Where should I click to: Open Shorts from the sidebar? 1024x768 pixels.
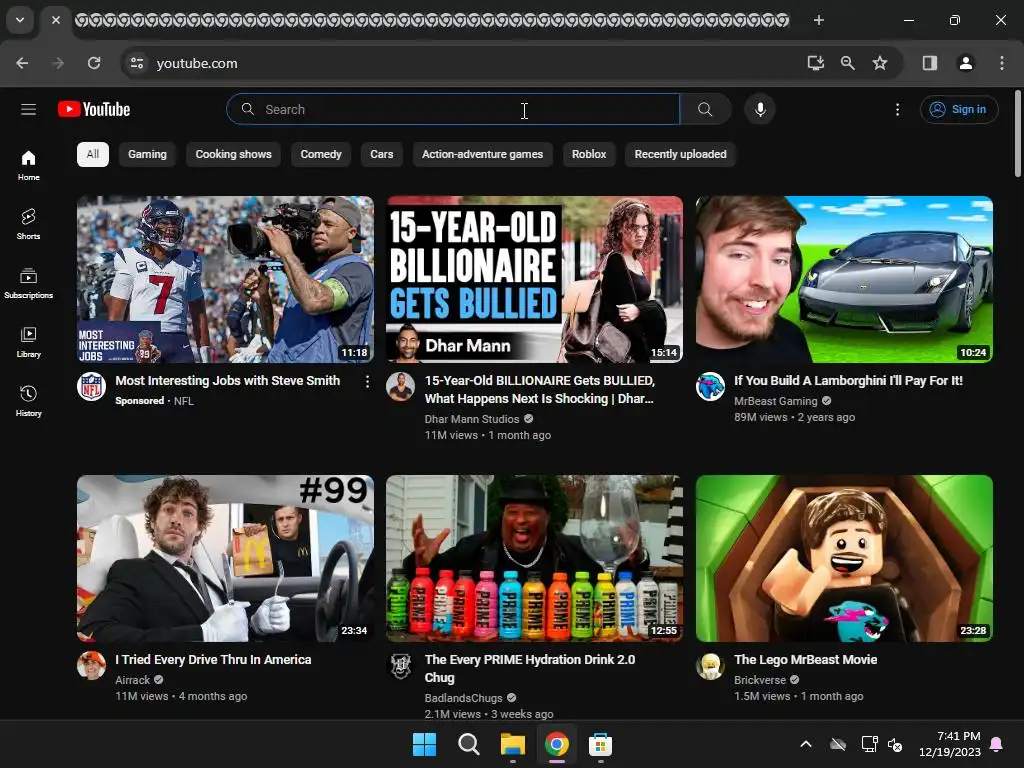point(28,224)
